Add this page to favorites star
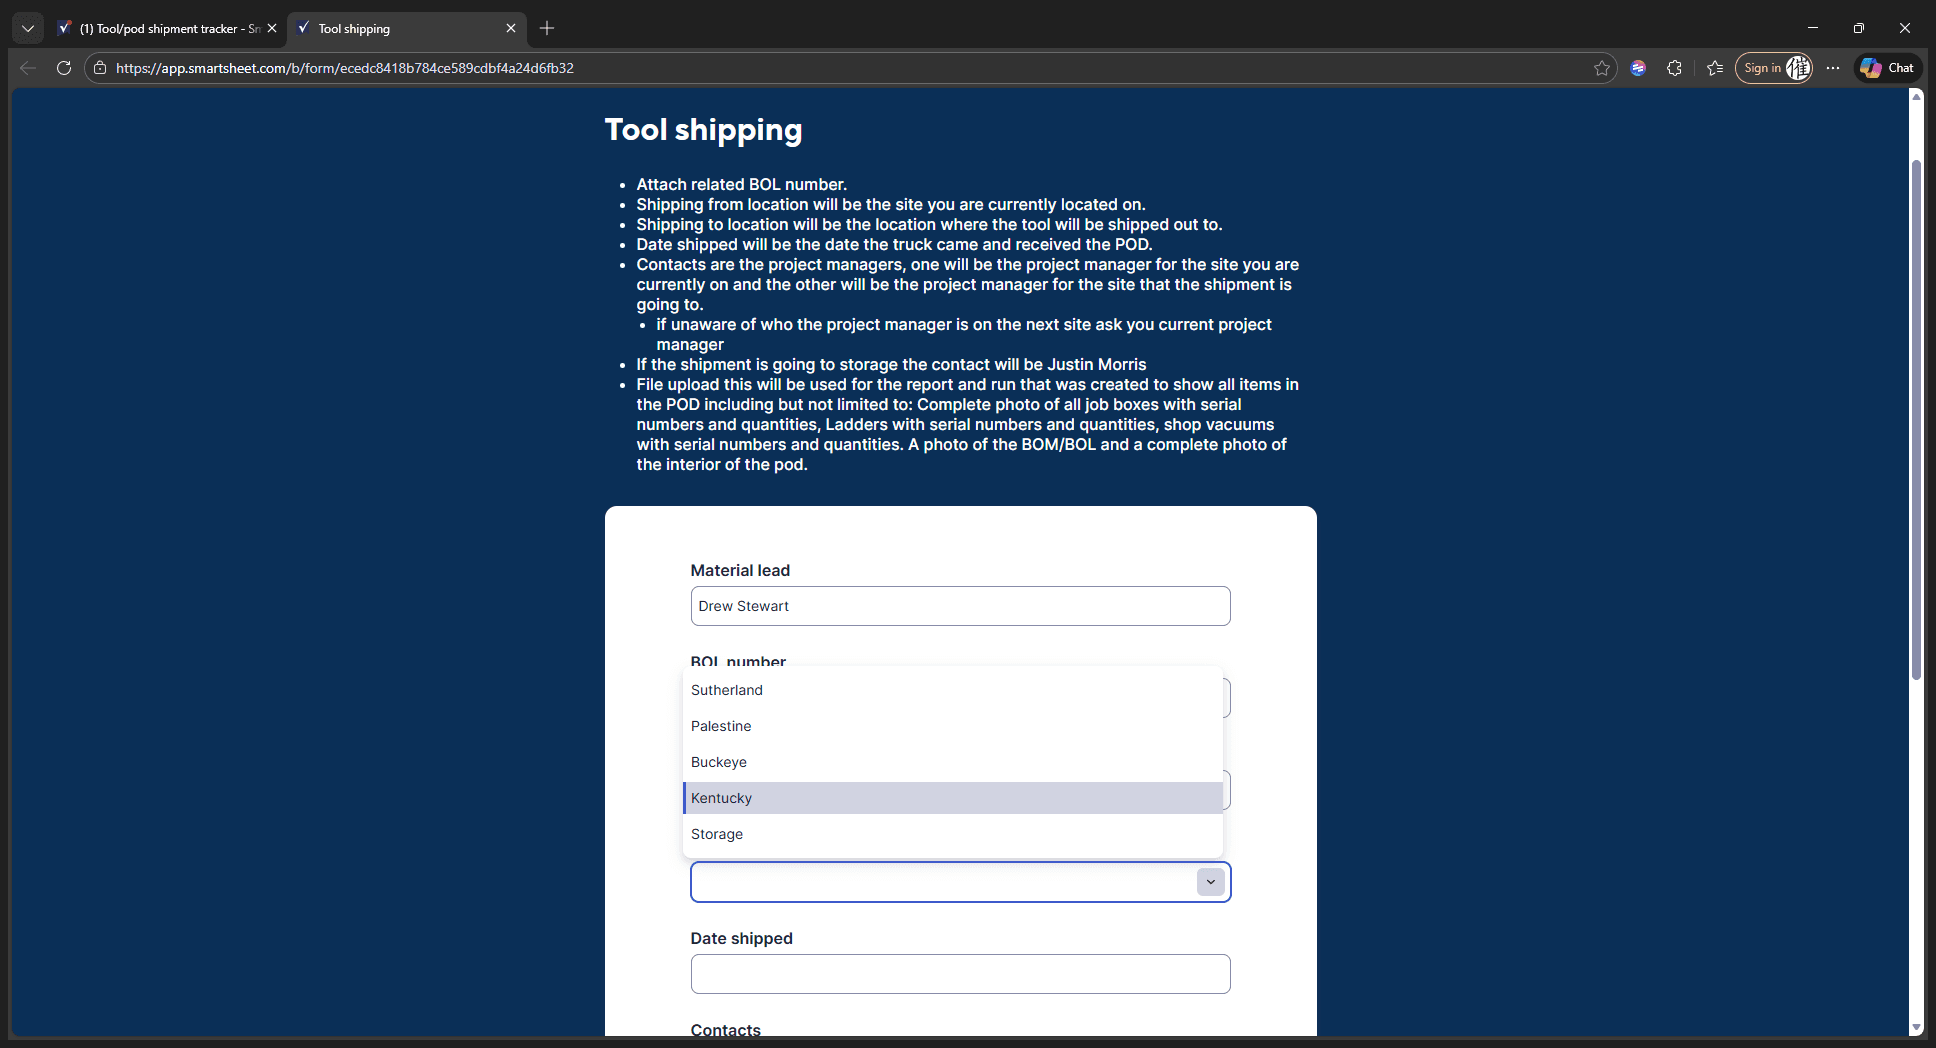This screenshot has height=1048, width=1936. coord(1602,68)
